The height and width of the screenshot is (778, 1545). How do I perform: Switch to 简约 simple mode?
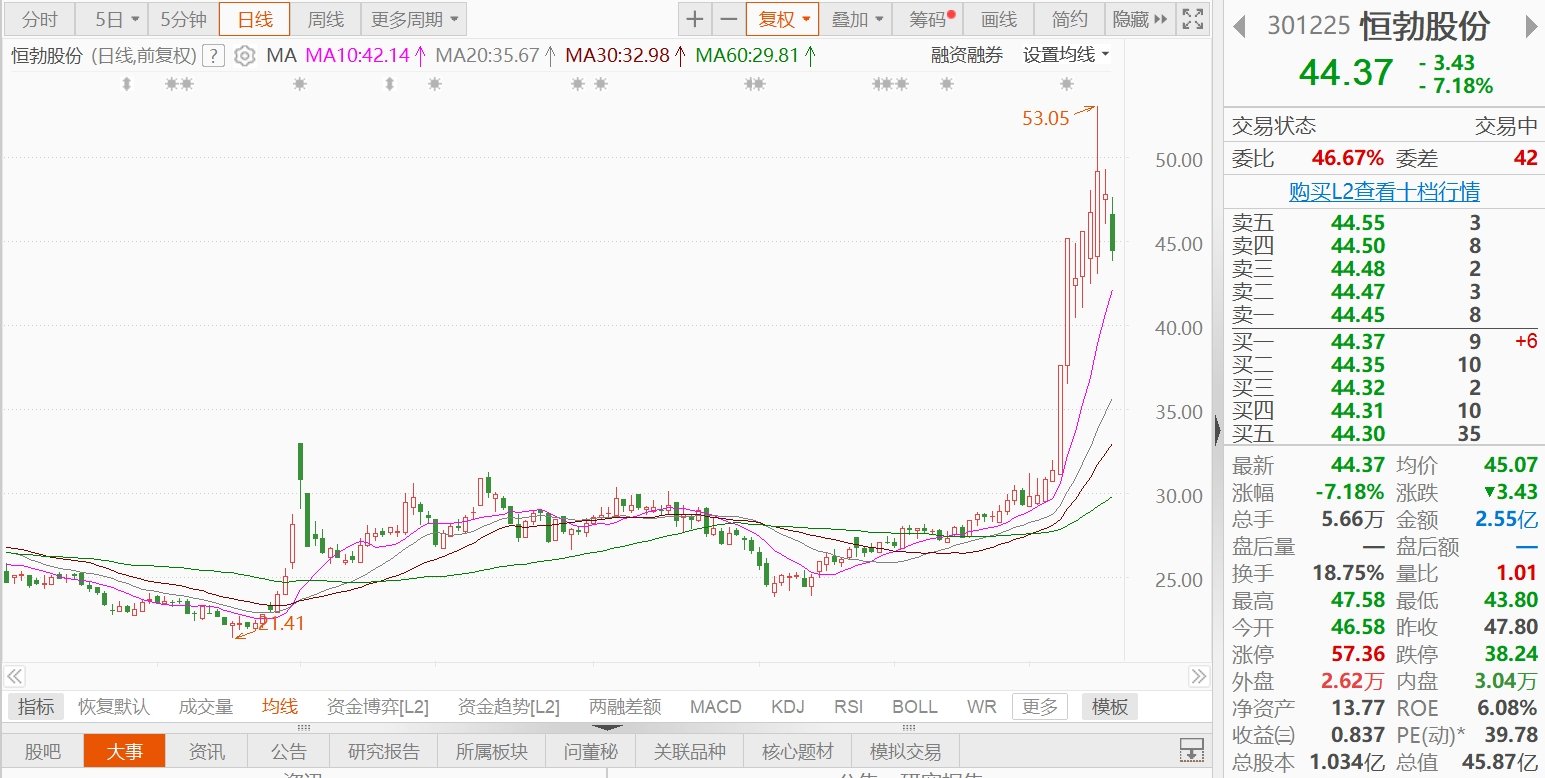click(1069, 19)
